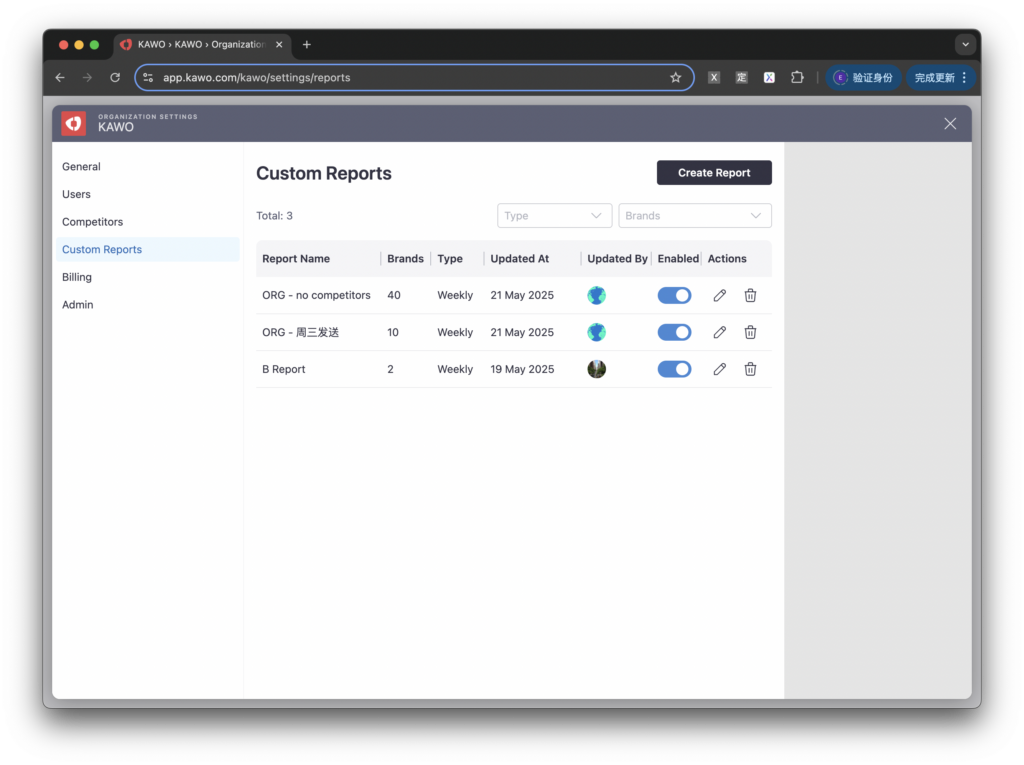The width and height of the screenshot is (1024, 765).
Task: Delete the ORG - no competitors report
Action: click(x=750, y=296)
